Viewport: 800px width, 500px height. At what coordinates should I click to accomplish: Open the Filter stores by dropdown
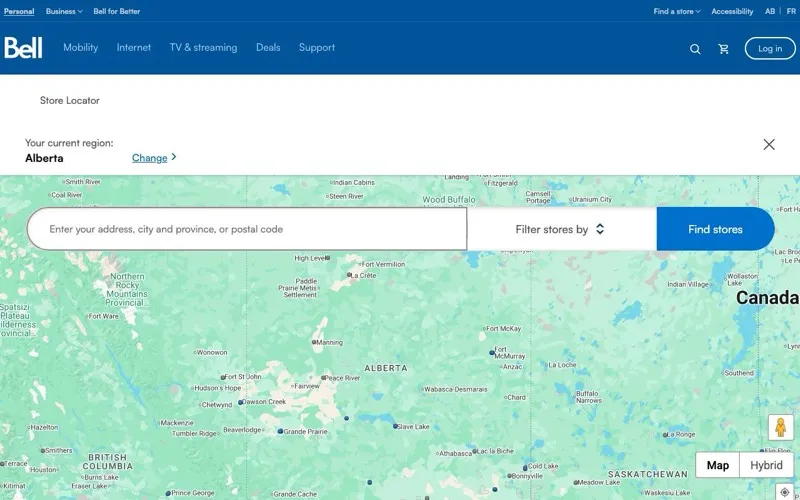click(x=560, y=229)
